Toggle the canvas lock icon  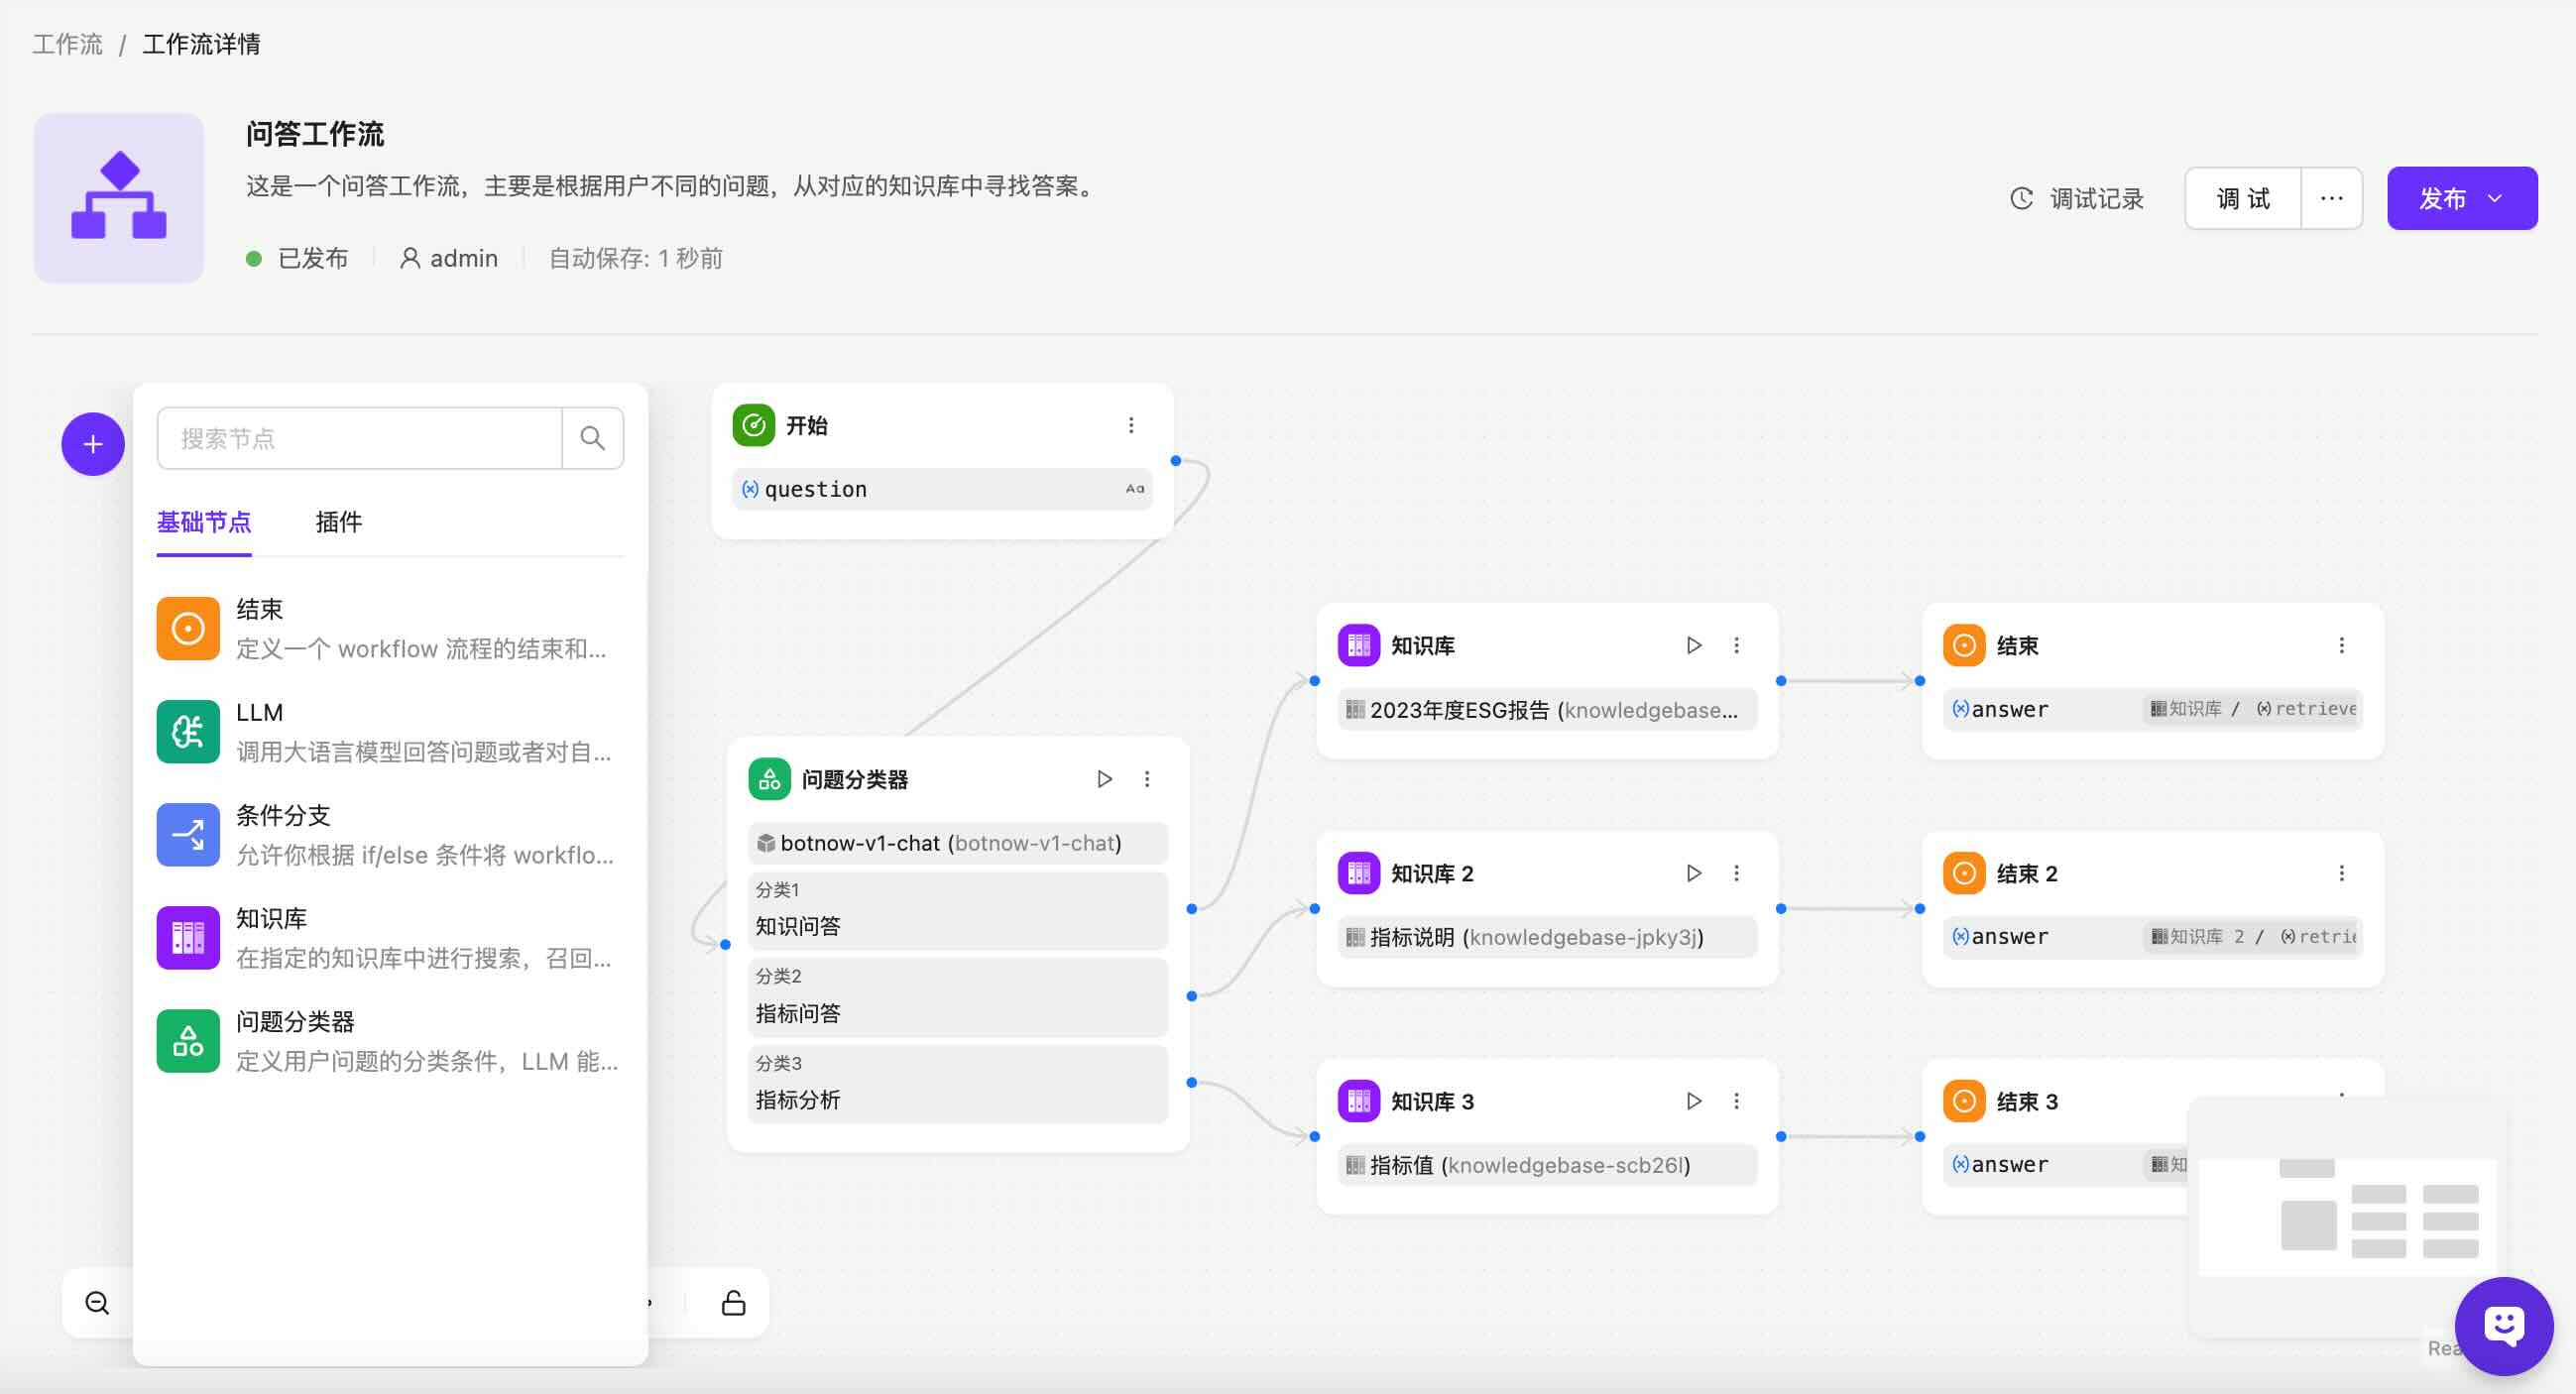pos(733,1302)
